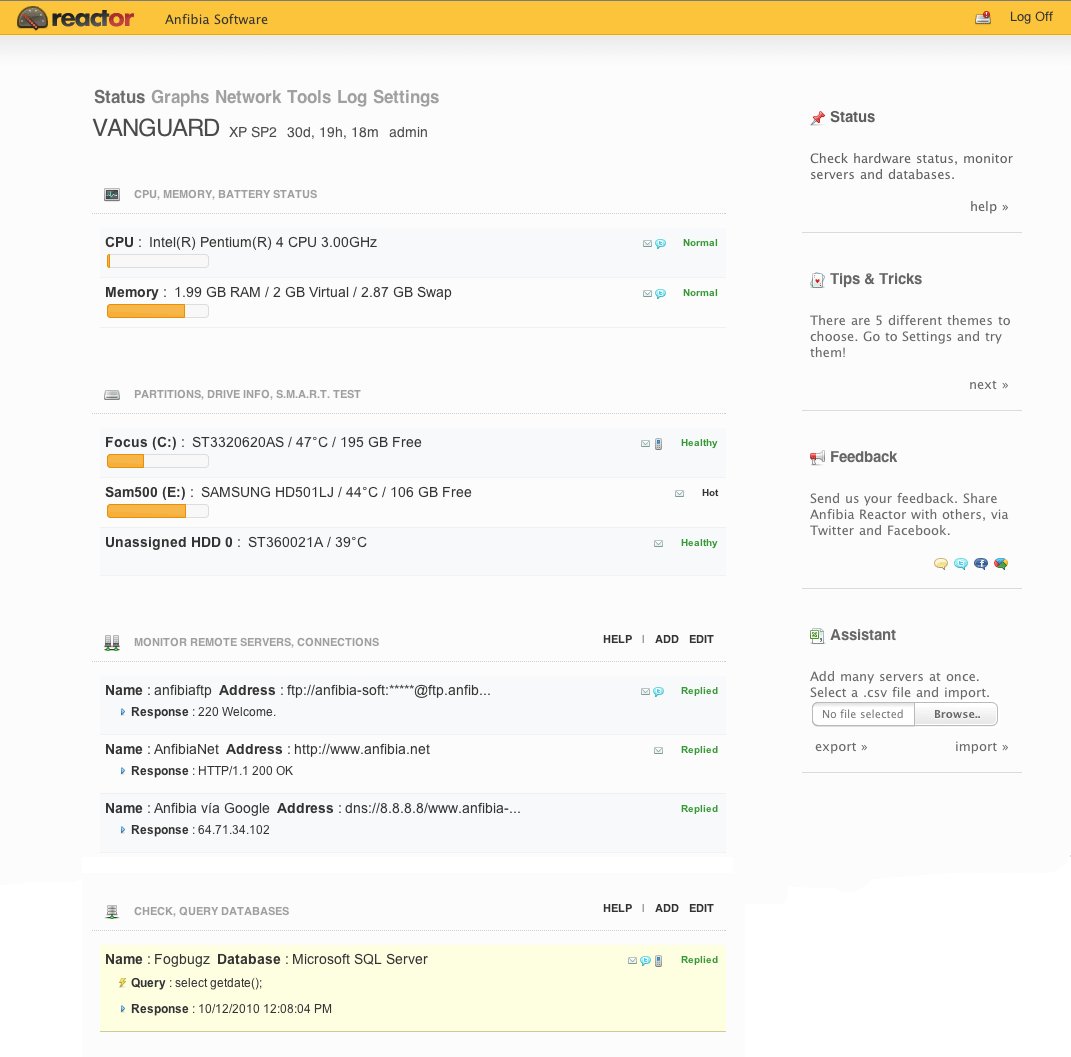Screen dimensions: 1071x1057
Task: Expand the anfibiaftp Response arrow
Action: tap(123, 712)
